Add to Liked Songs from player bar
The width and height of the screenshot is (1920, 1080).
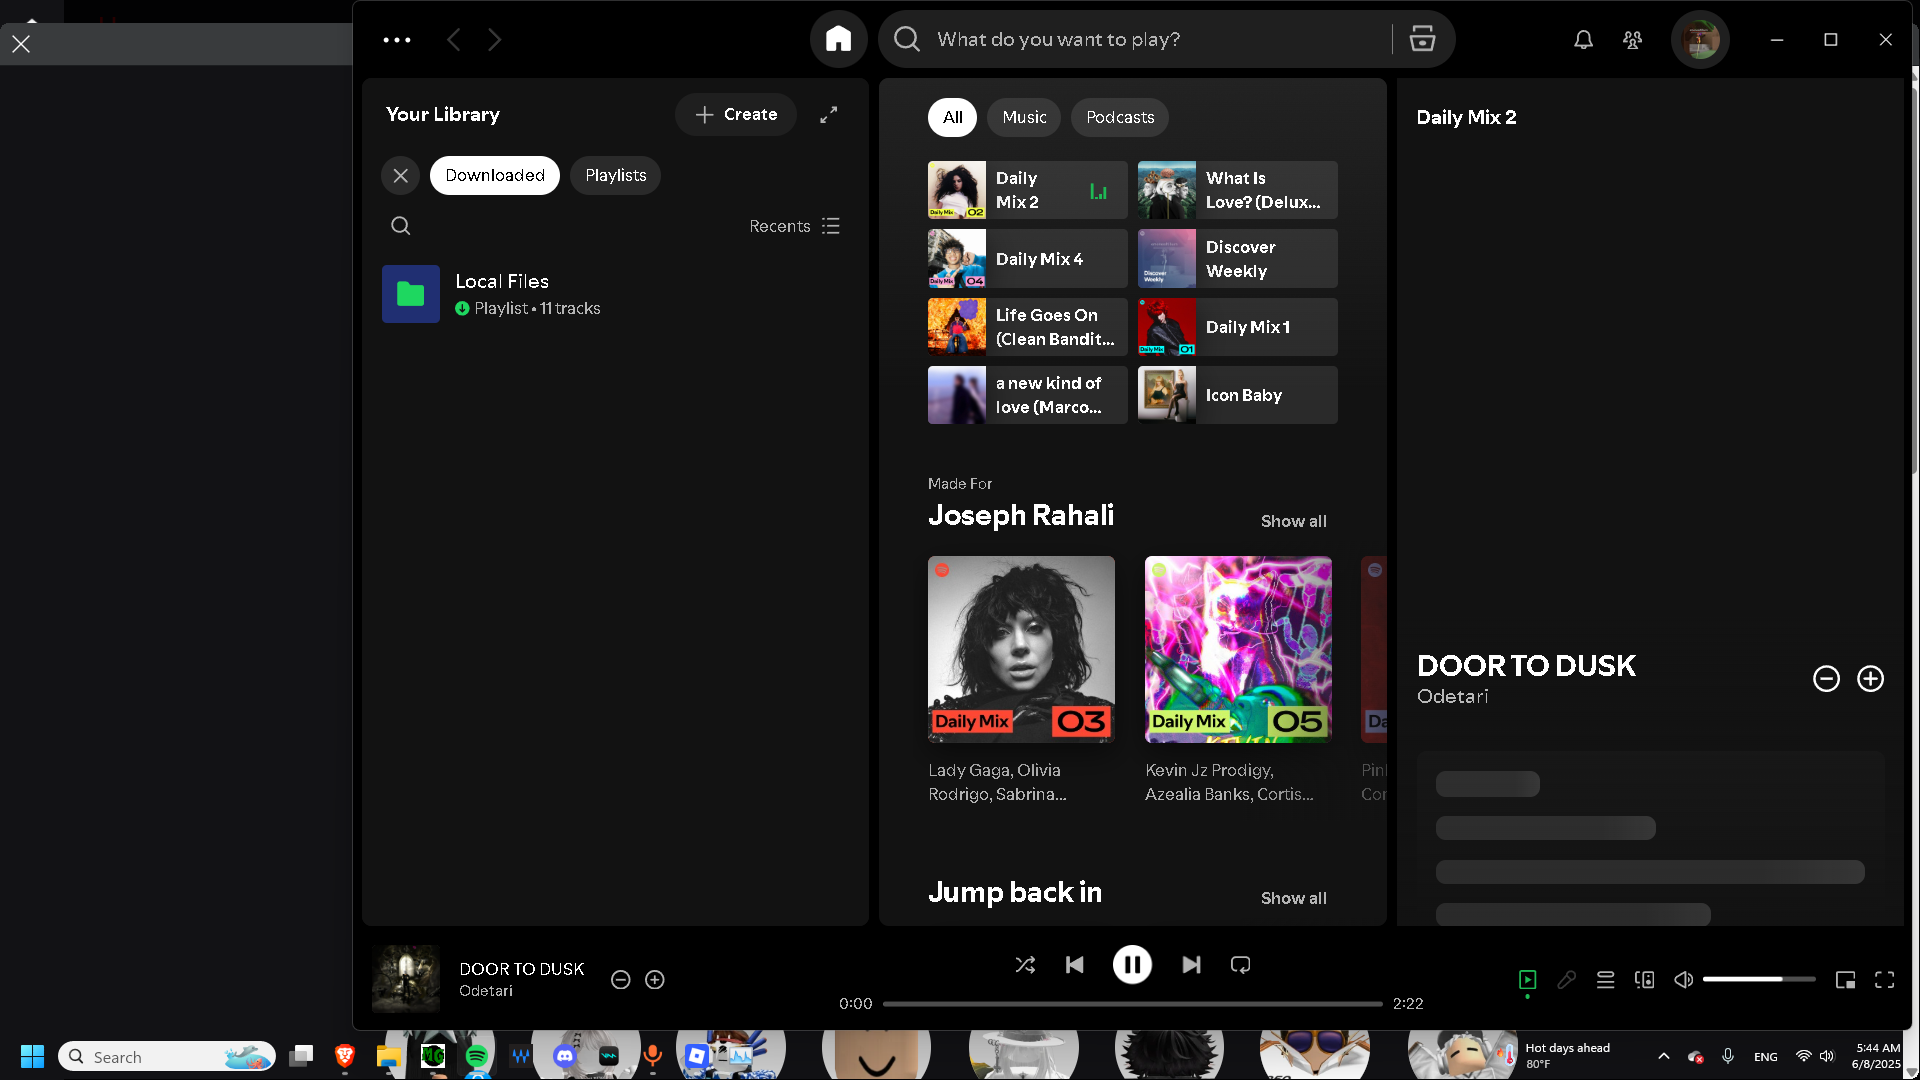point(655,980)
